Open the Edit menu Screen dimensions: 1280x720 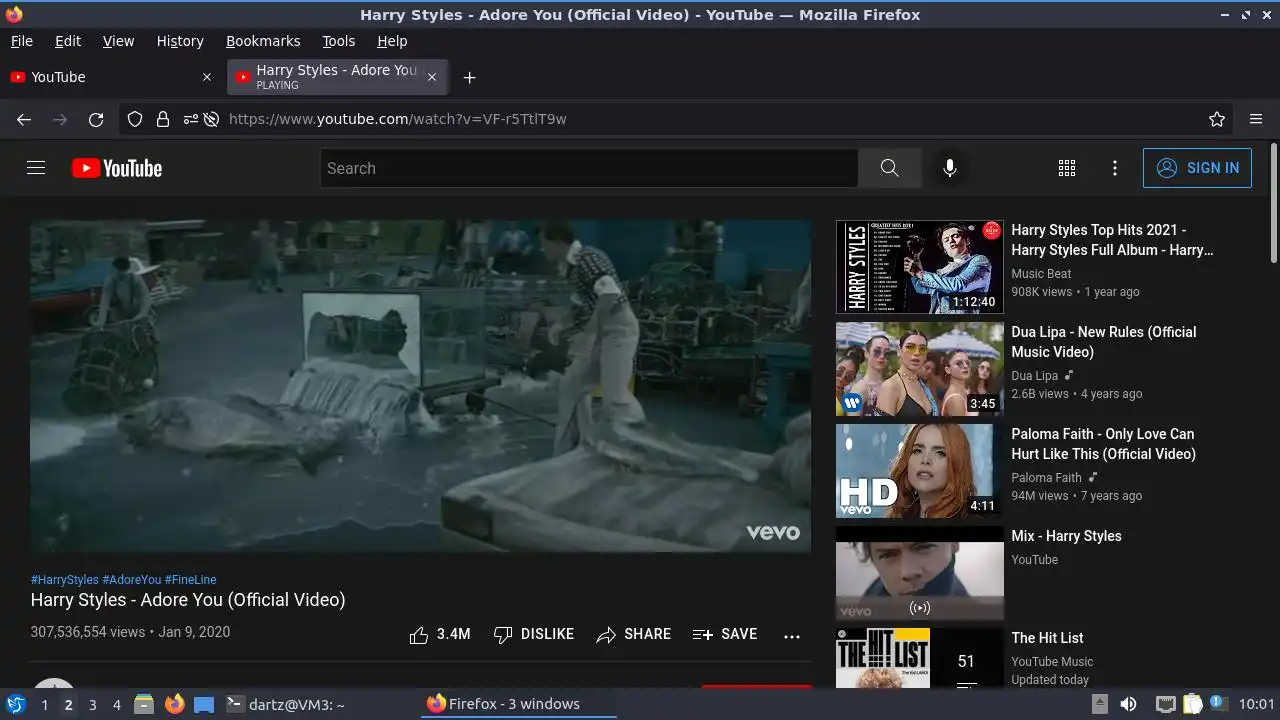[x=68, y=41]
